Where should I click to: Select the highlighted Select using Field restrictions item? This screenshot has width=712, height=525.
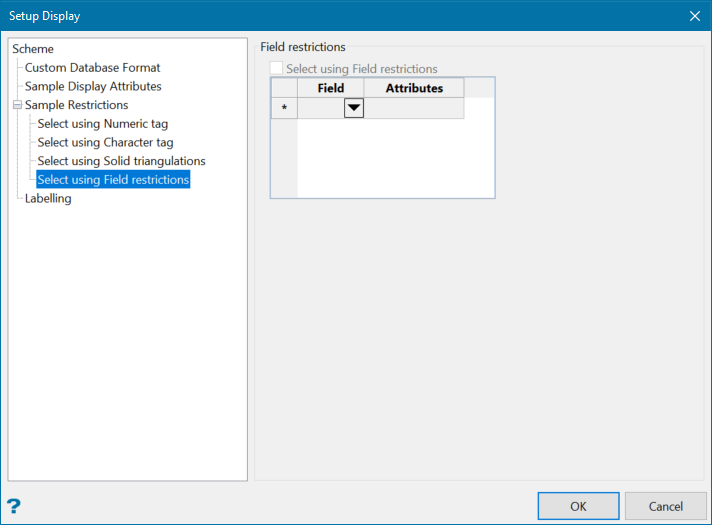click(113, 179)
